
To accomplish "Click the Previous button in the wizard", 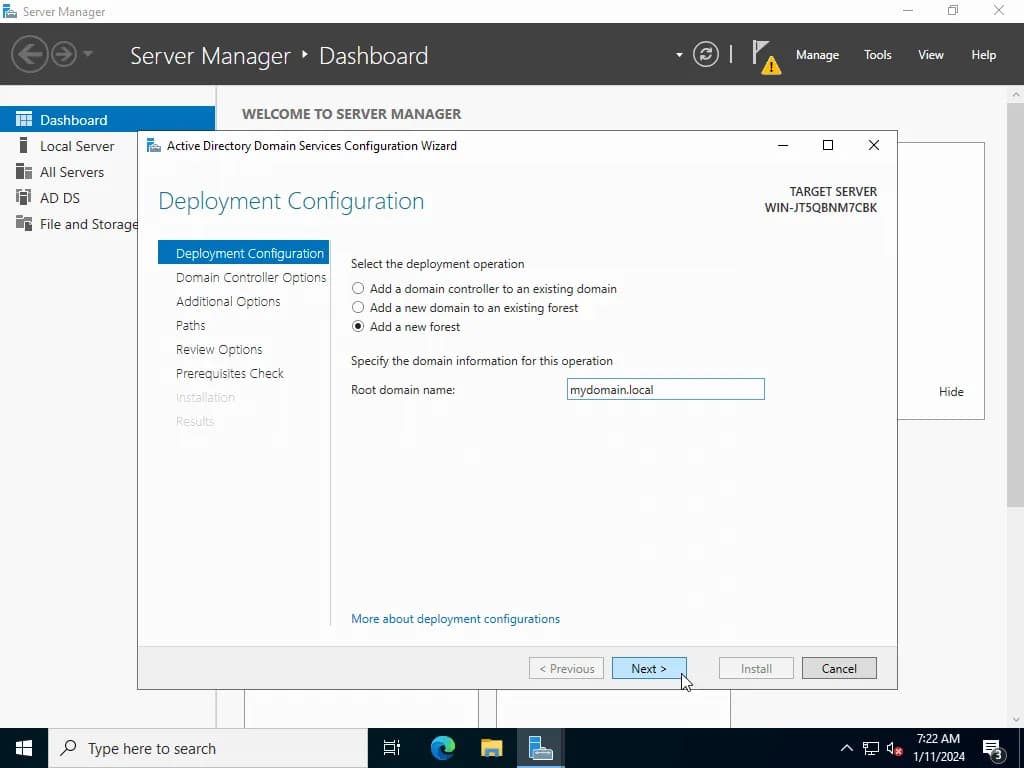I will coord(566,668).
